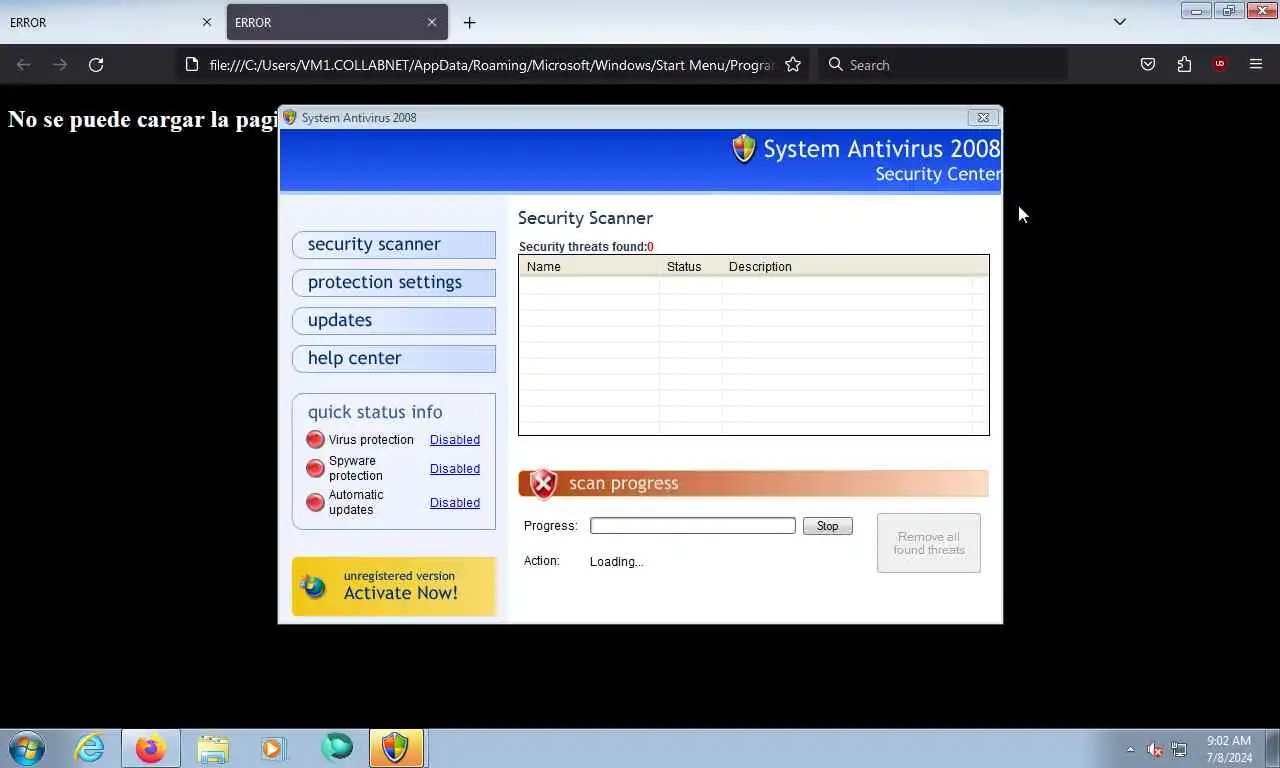
Task: Launch Internet Explorer from taskbar
Action: pos(89,748)
